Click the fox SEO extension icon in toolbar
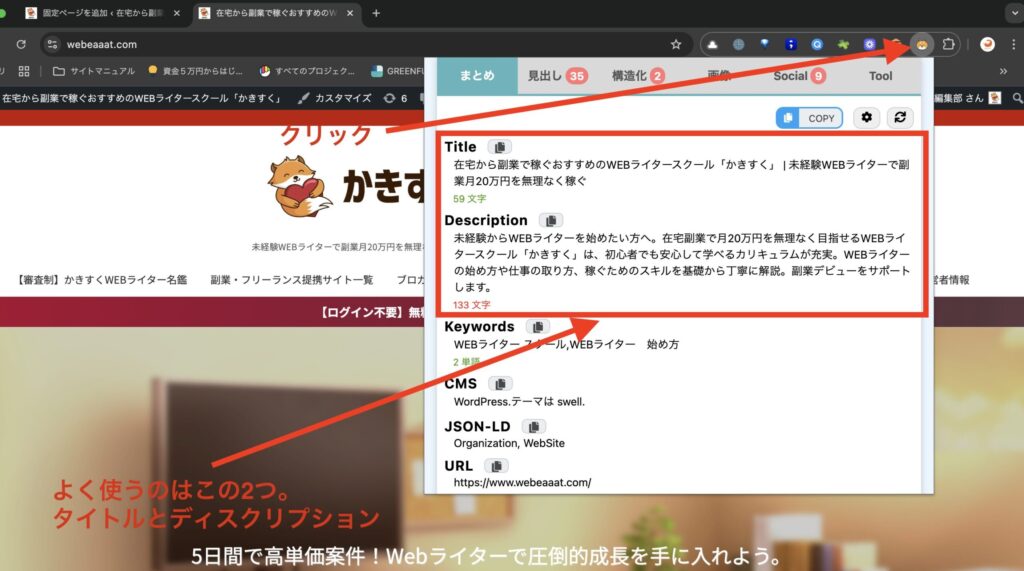 (x=921, y=44)
